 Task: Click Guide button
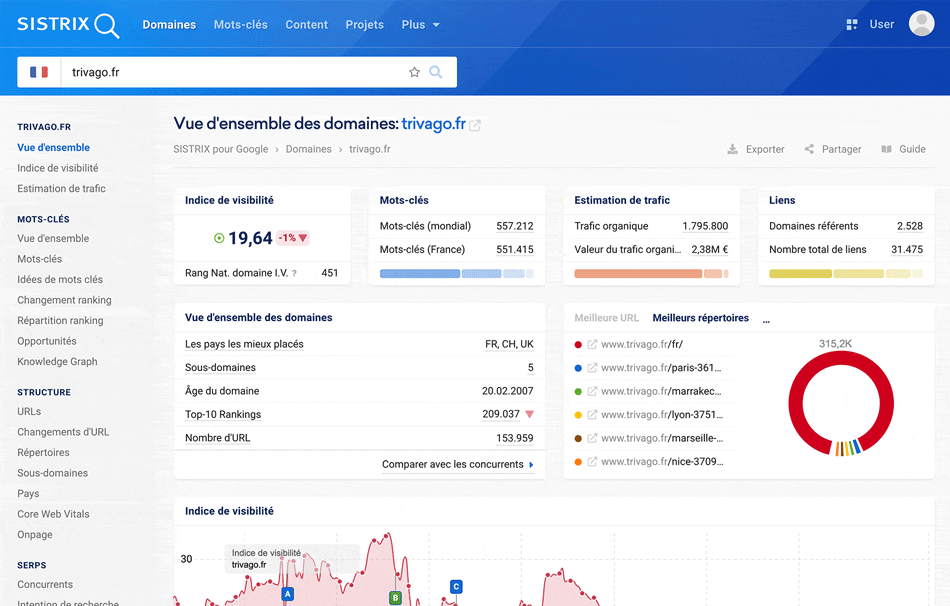(903, 149)
